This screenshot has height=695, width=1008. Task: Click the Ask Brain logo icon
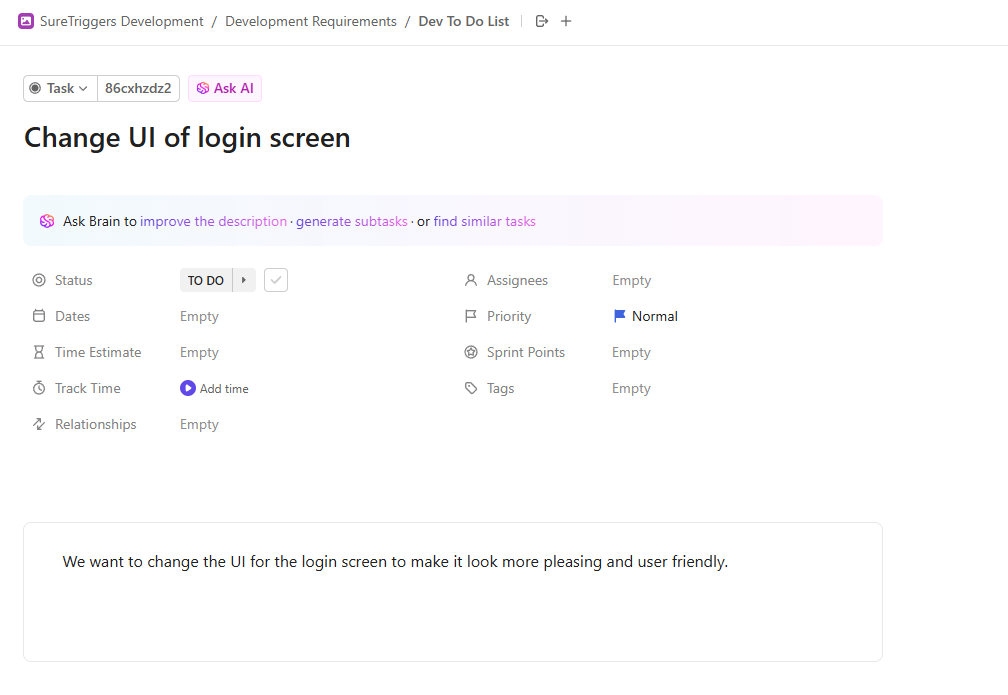(47, 221)
